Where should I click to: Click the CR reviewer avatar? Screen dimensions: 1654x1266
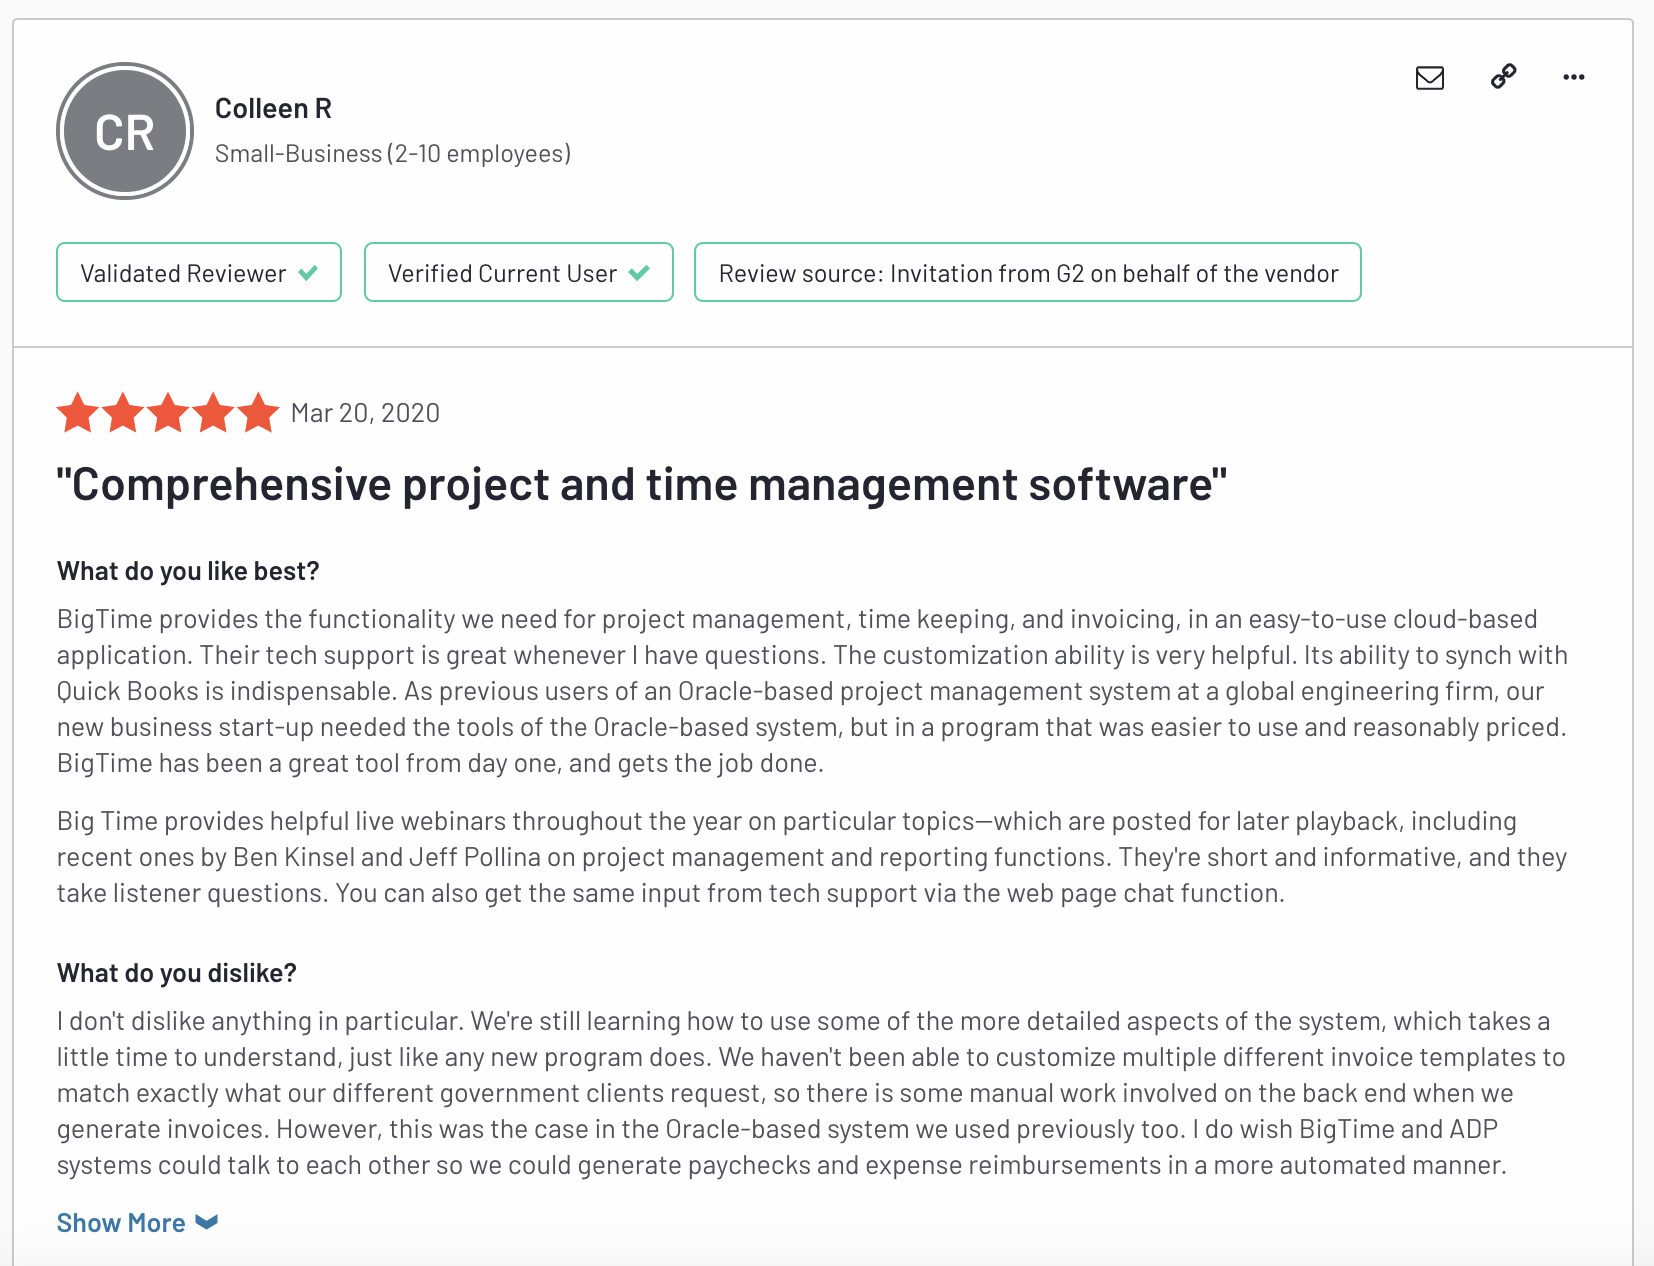[x=125, y=131]
